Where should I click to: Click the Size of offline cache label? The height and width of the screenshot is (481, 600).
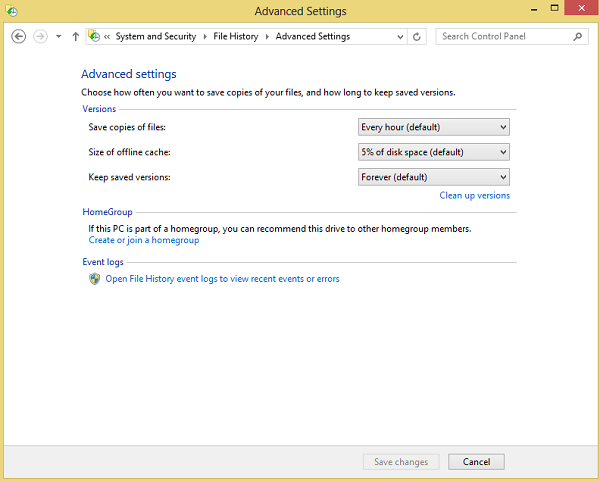click(129, 152)
